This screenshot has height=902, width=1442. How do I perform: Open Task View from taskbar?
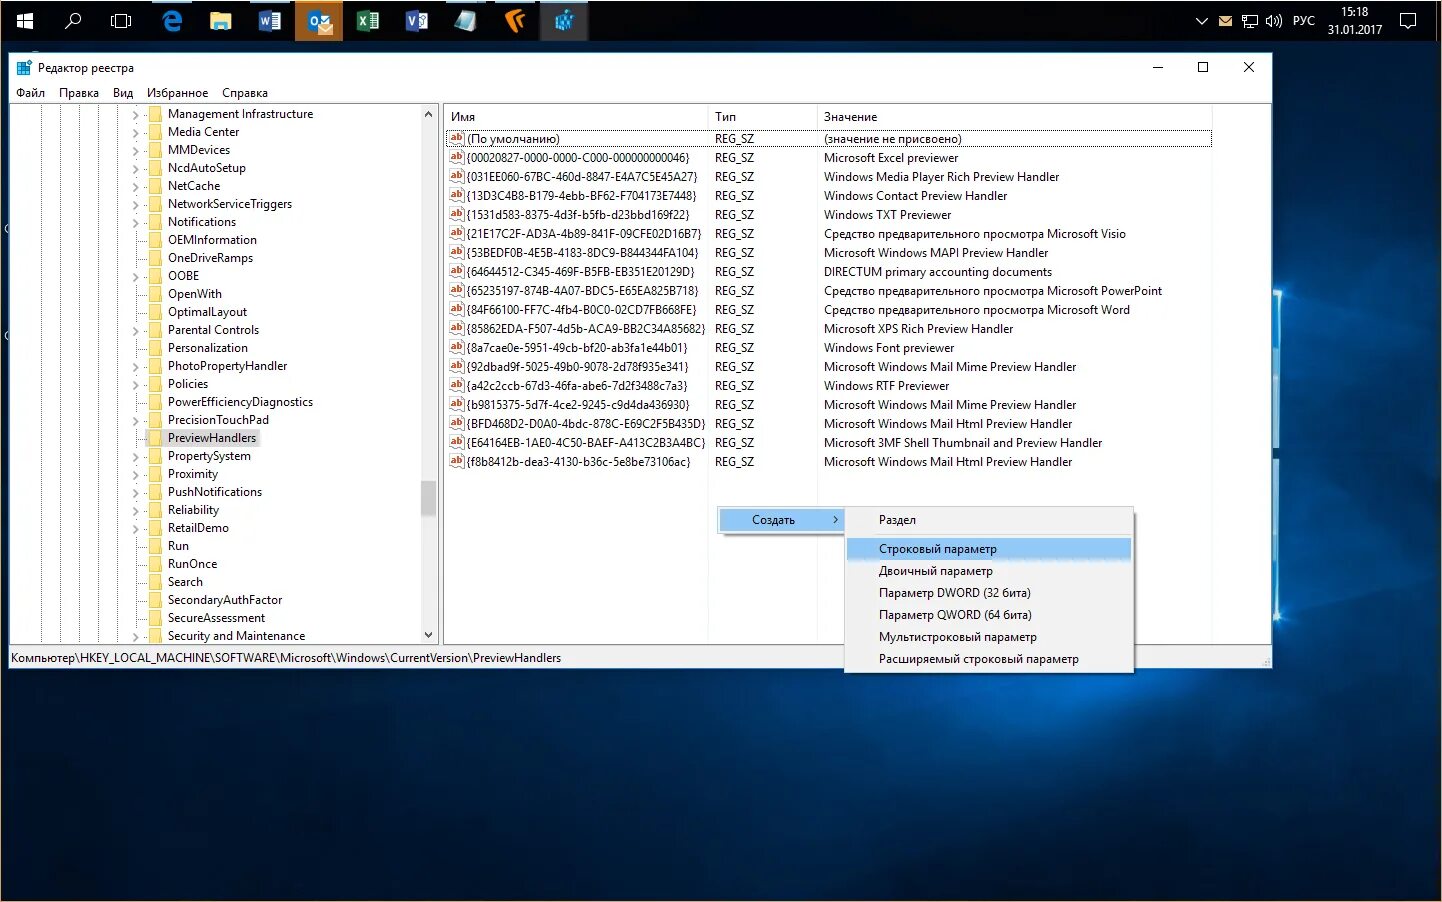click(121, 21)
